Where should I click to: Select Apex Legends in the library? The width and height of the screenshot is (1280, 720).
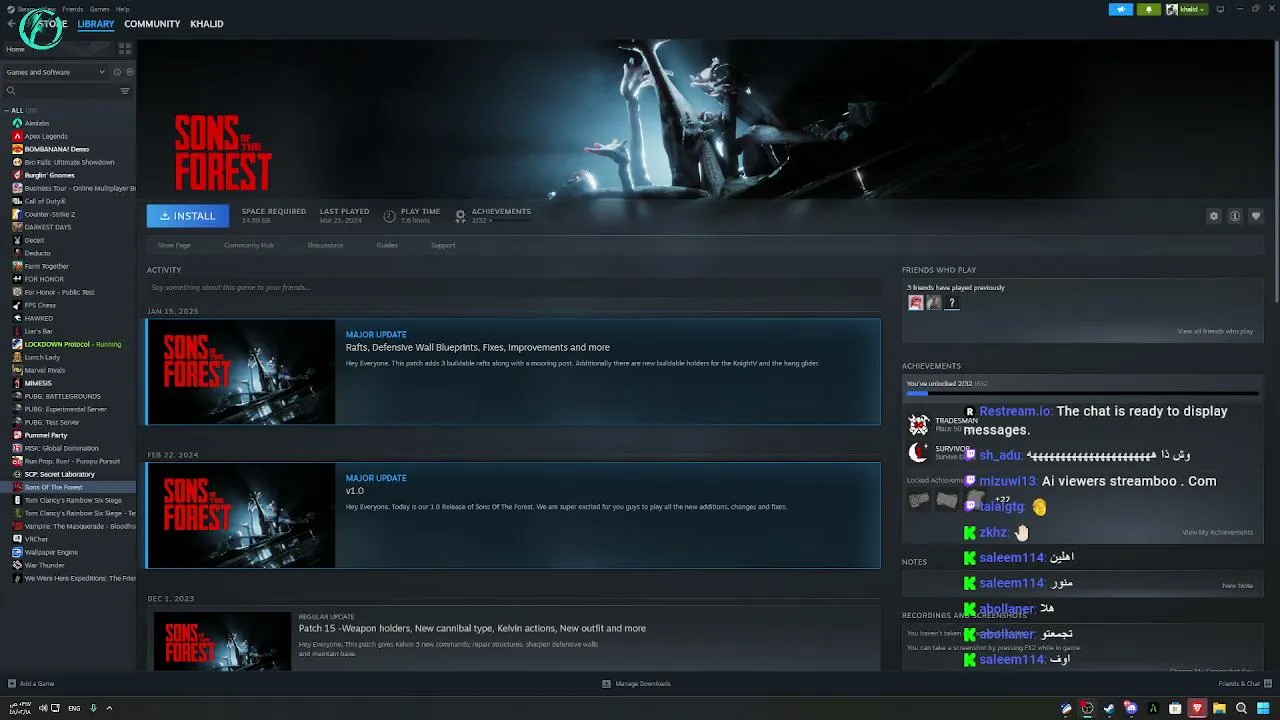tap(46, 136)
